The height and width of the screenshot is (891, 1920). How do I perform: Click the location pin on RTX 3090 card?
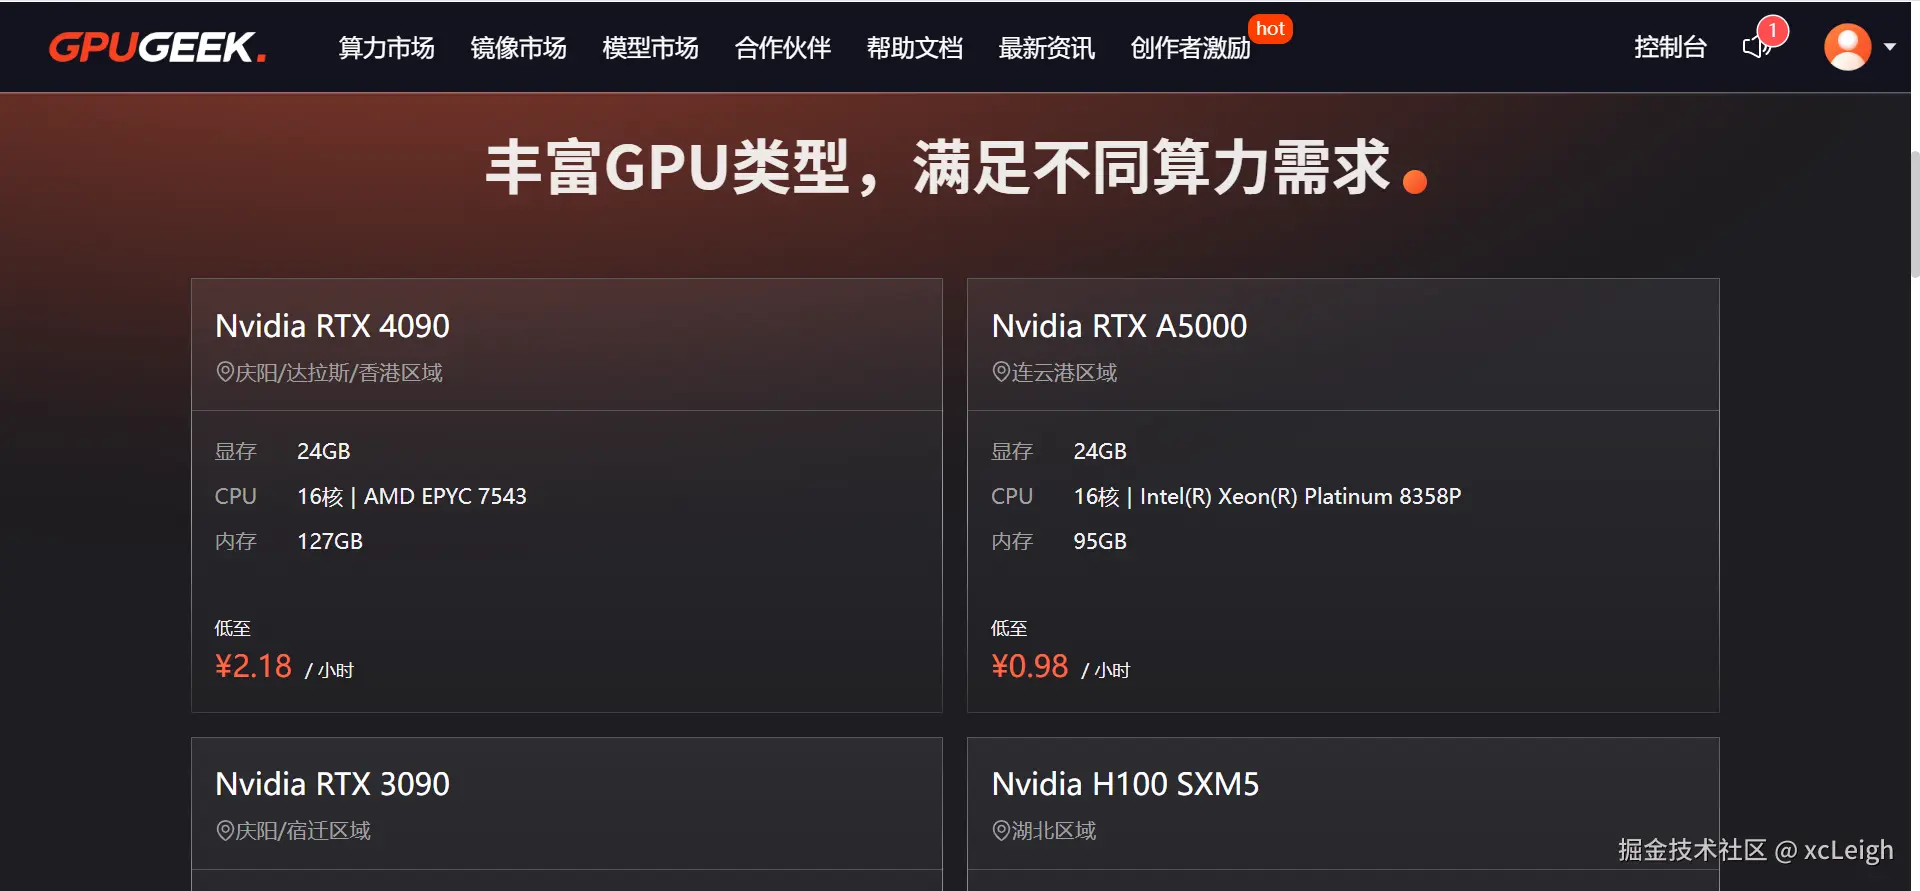(x=225, y=830)
